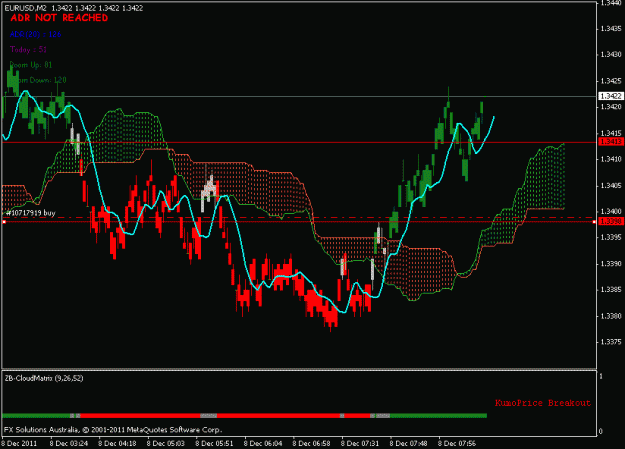Click the 1.3395 price scale value
The width and height of the screenshot is (625, 449).
611,238
